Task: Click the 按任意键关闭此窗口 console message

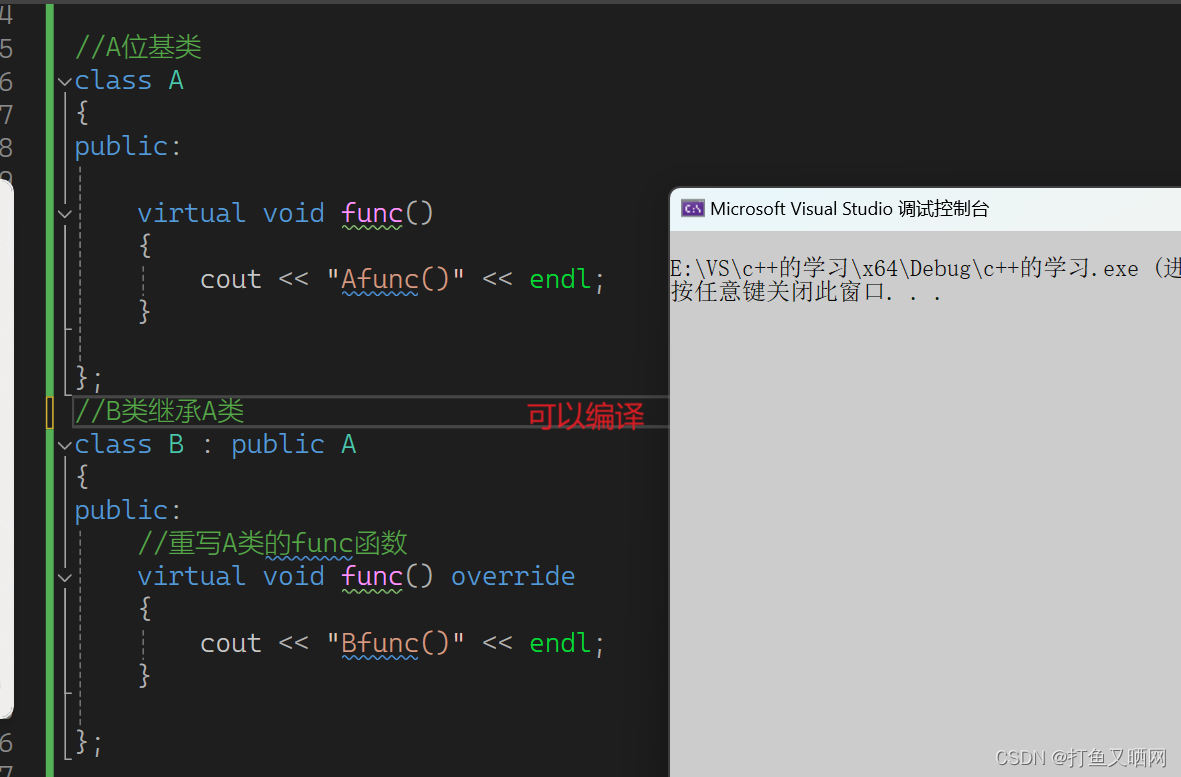Action: click(805, 293)
